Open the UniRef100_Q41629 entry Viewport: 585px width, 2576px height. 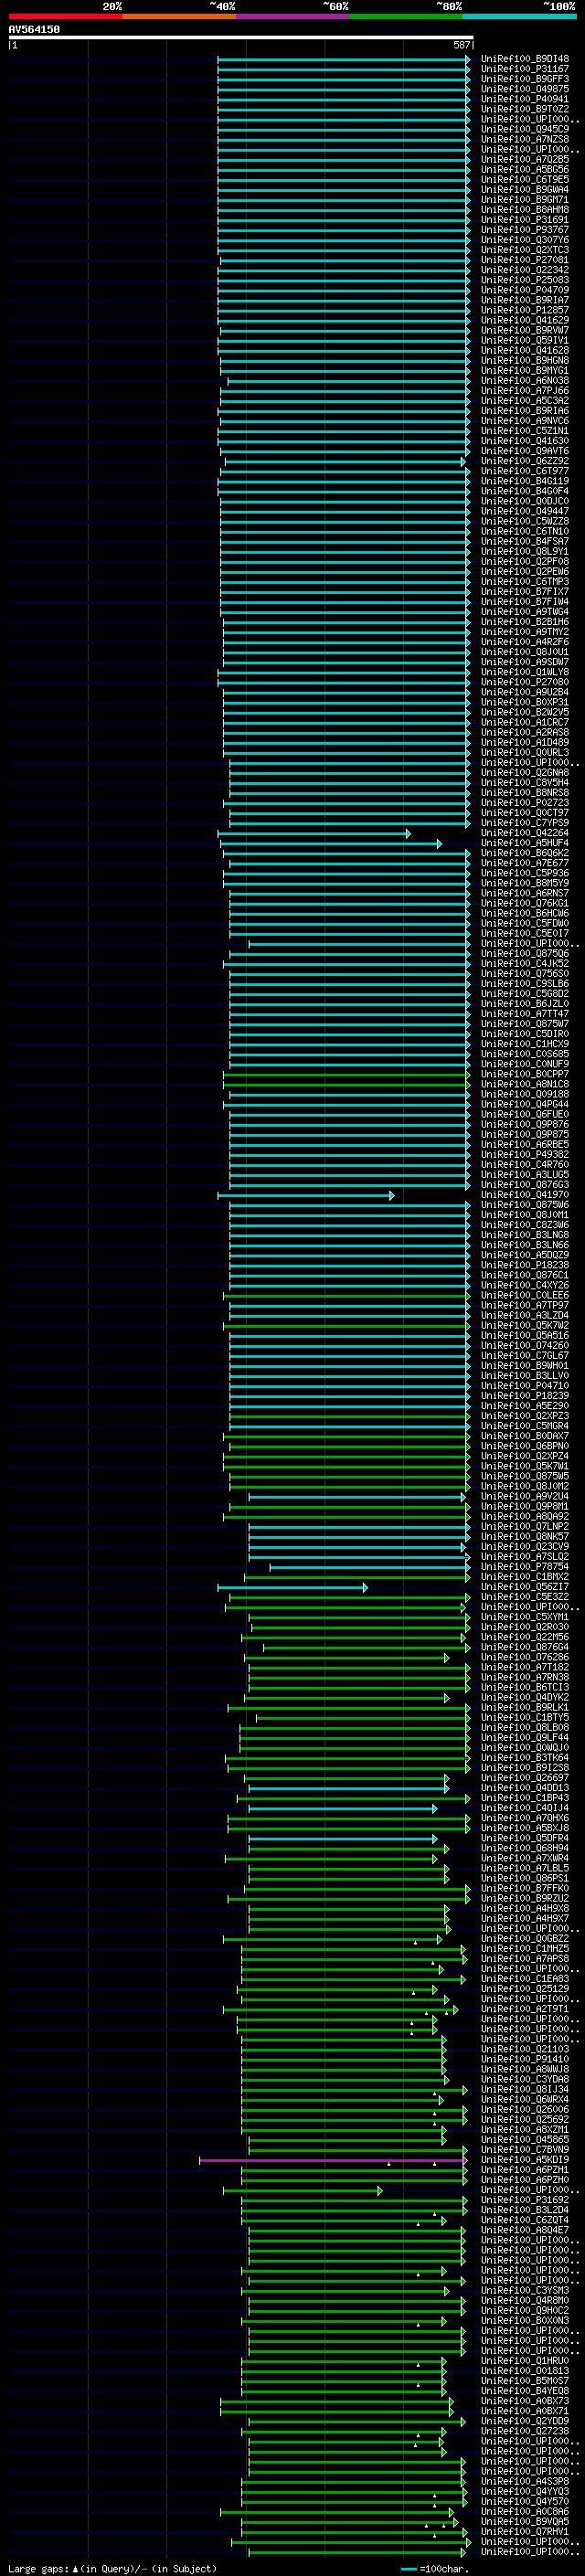(x=525, y=320)
